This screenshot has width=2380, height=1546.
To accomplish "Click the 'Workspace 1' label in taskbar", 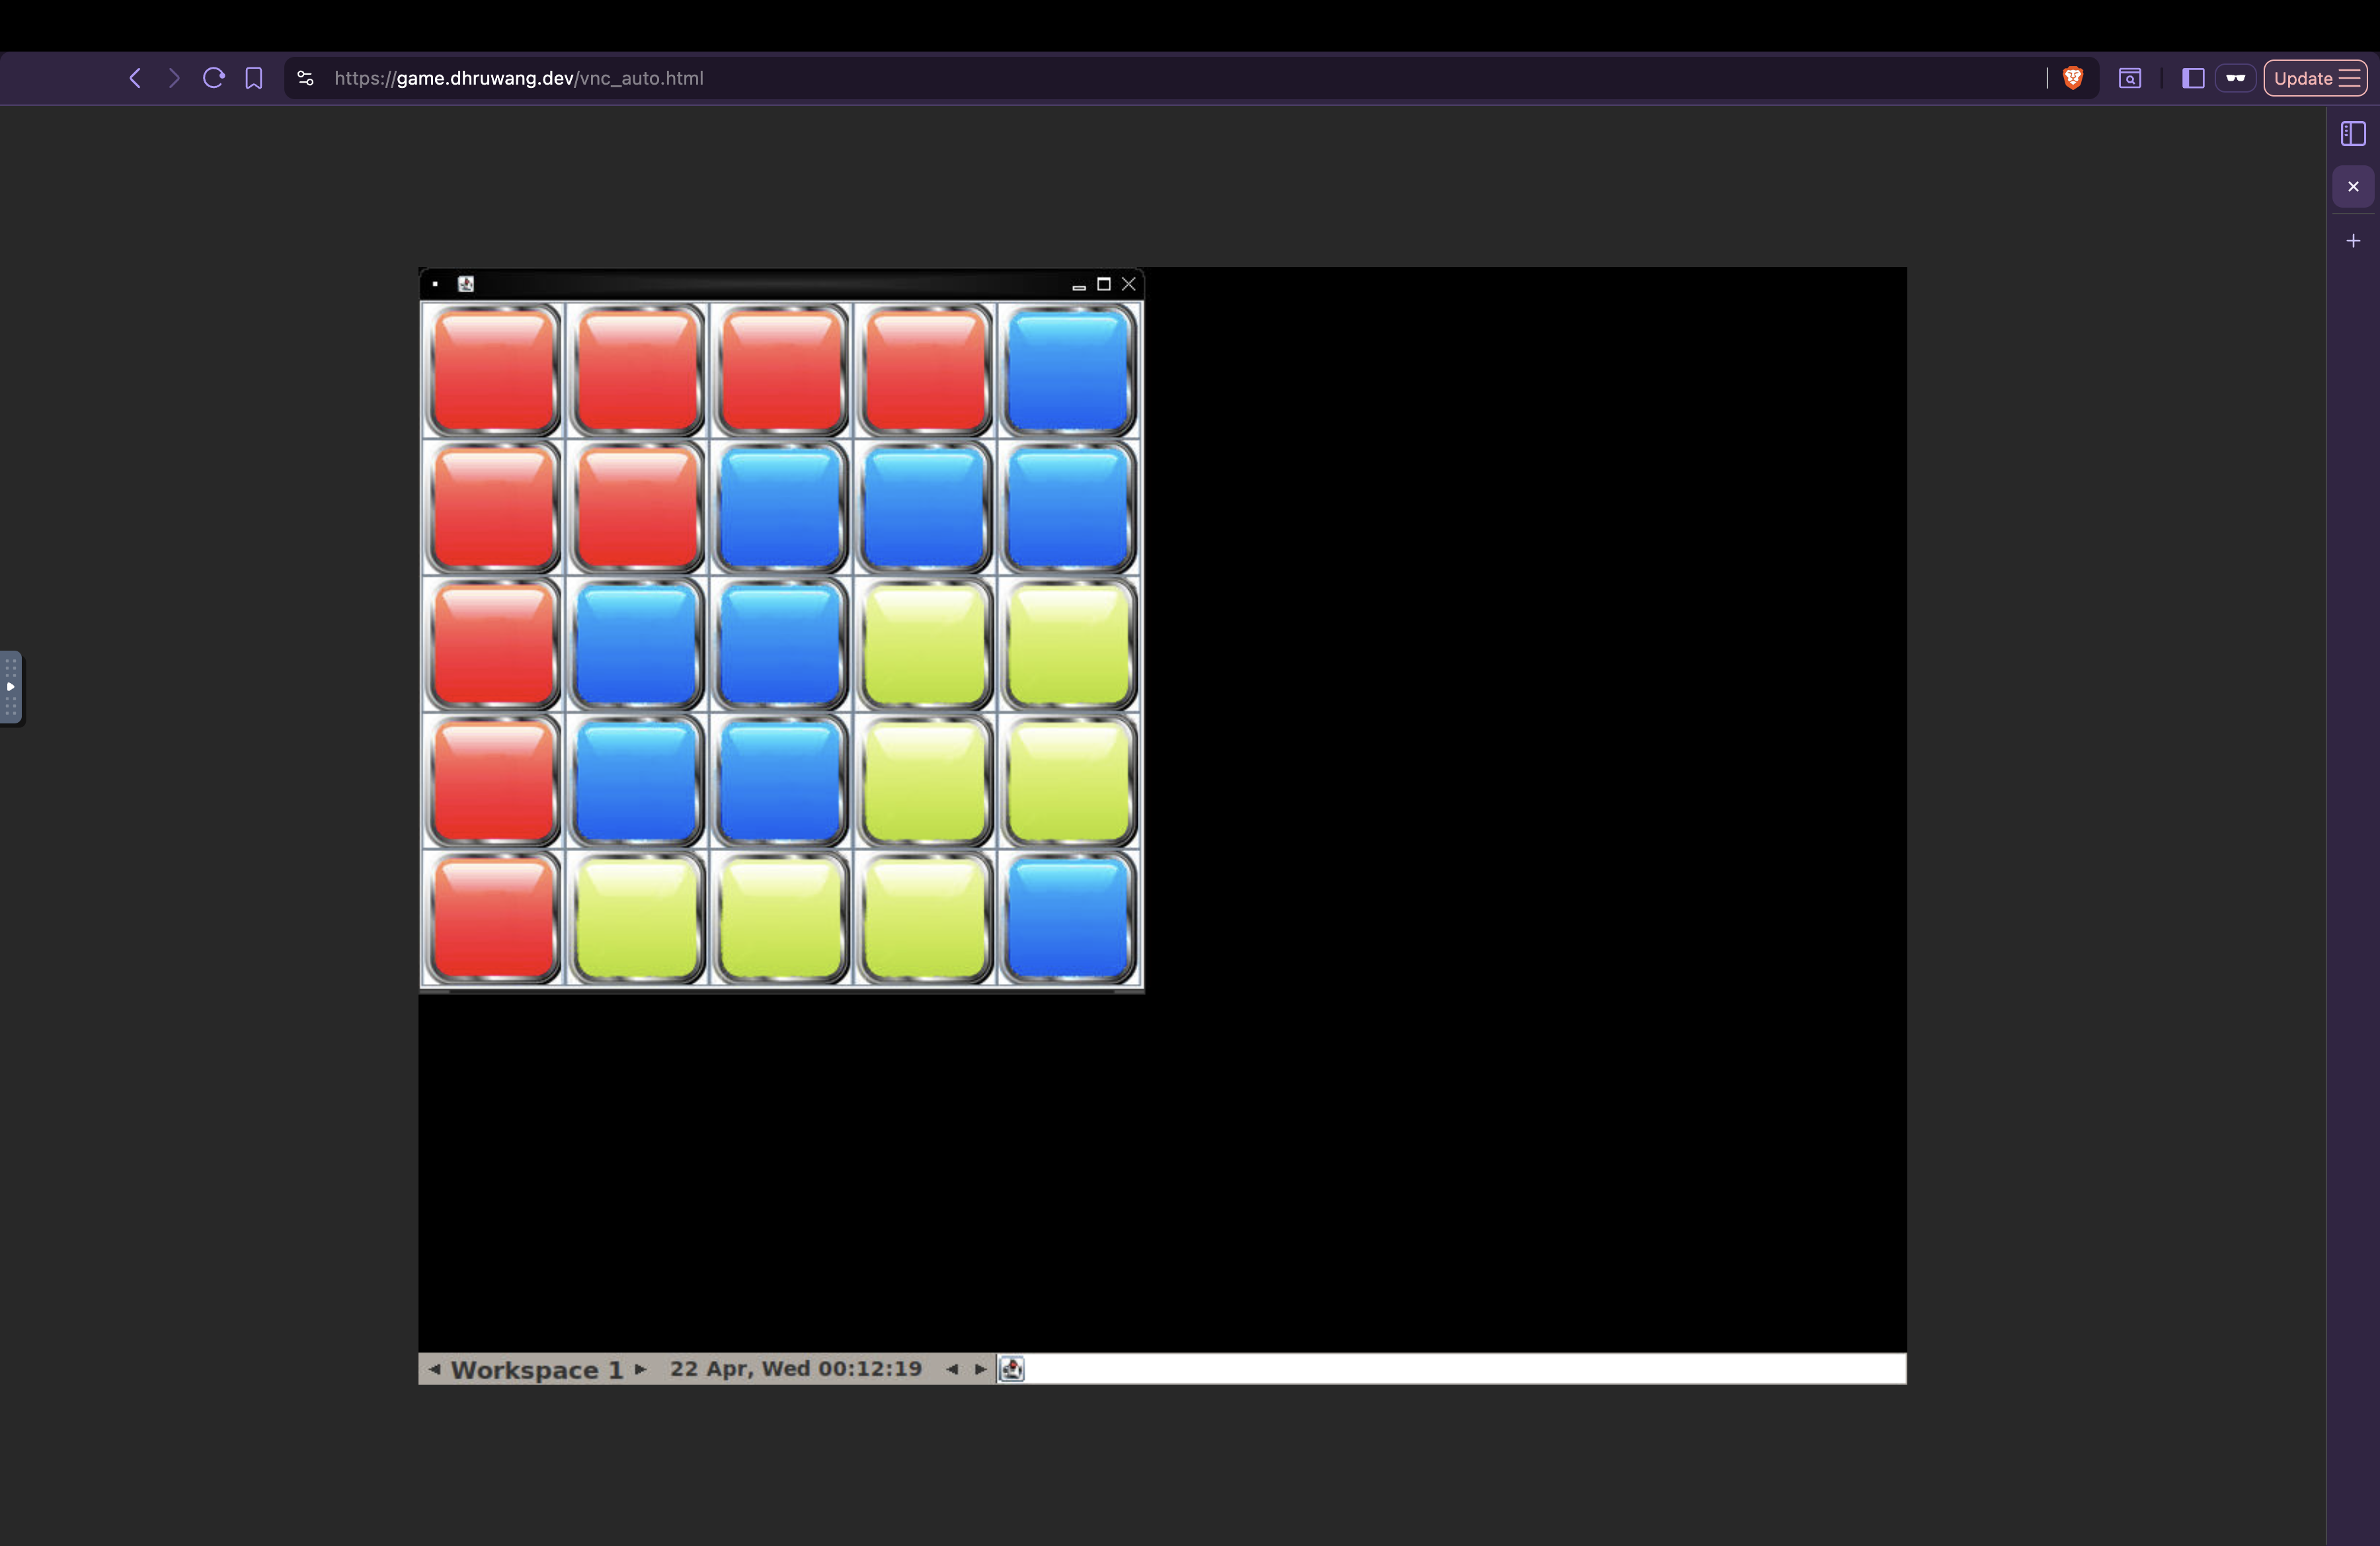I will [537, 1369].
